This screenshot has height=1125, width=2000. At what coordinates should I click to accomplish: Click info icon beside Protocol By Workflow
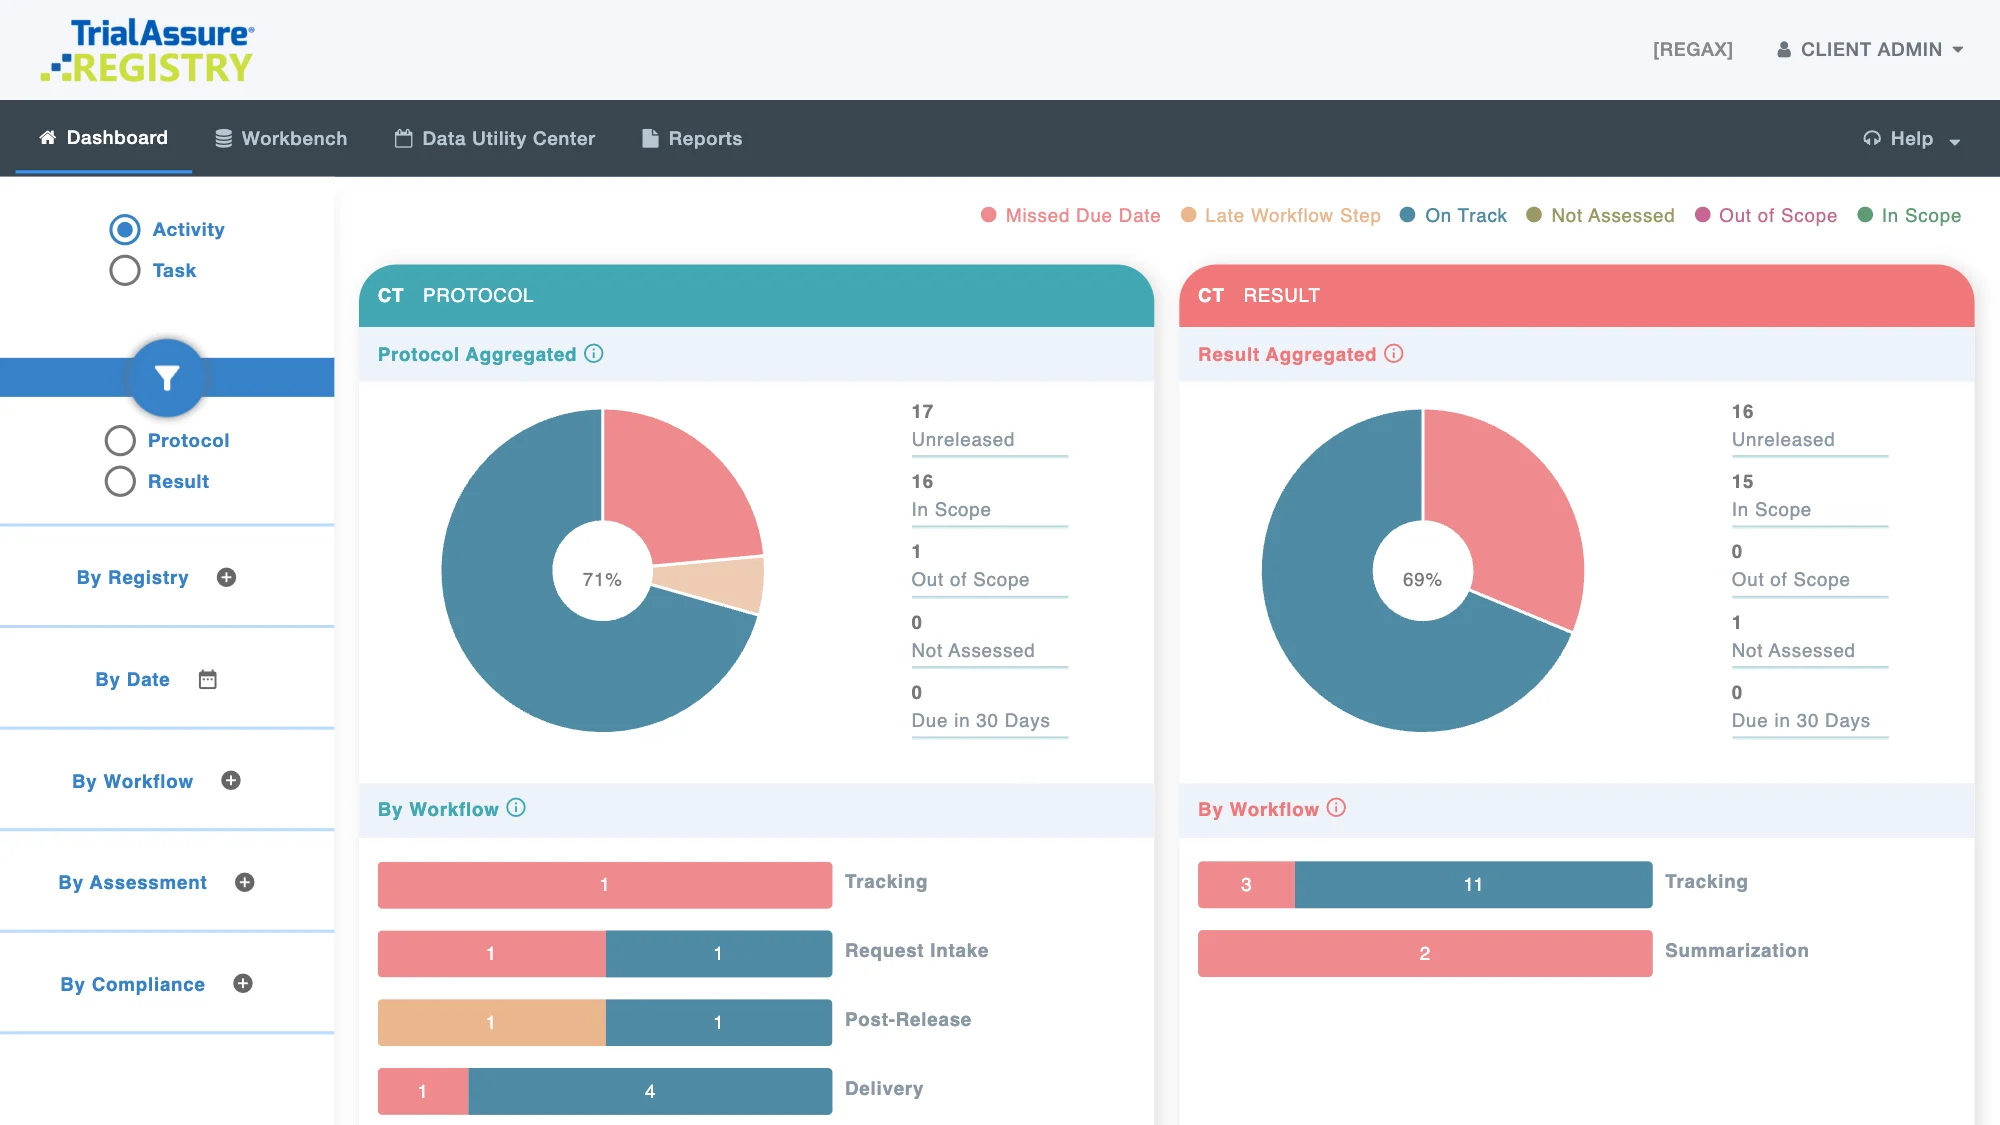(x=516, y=808)
